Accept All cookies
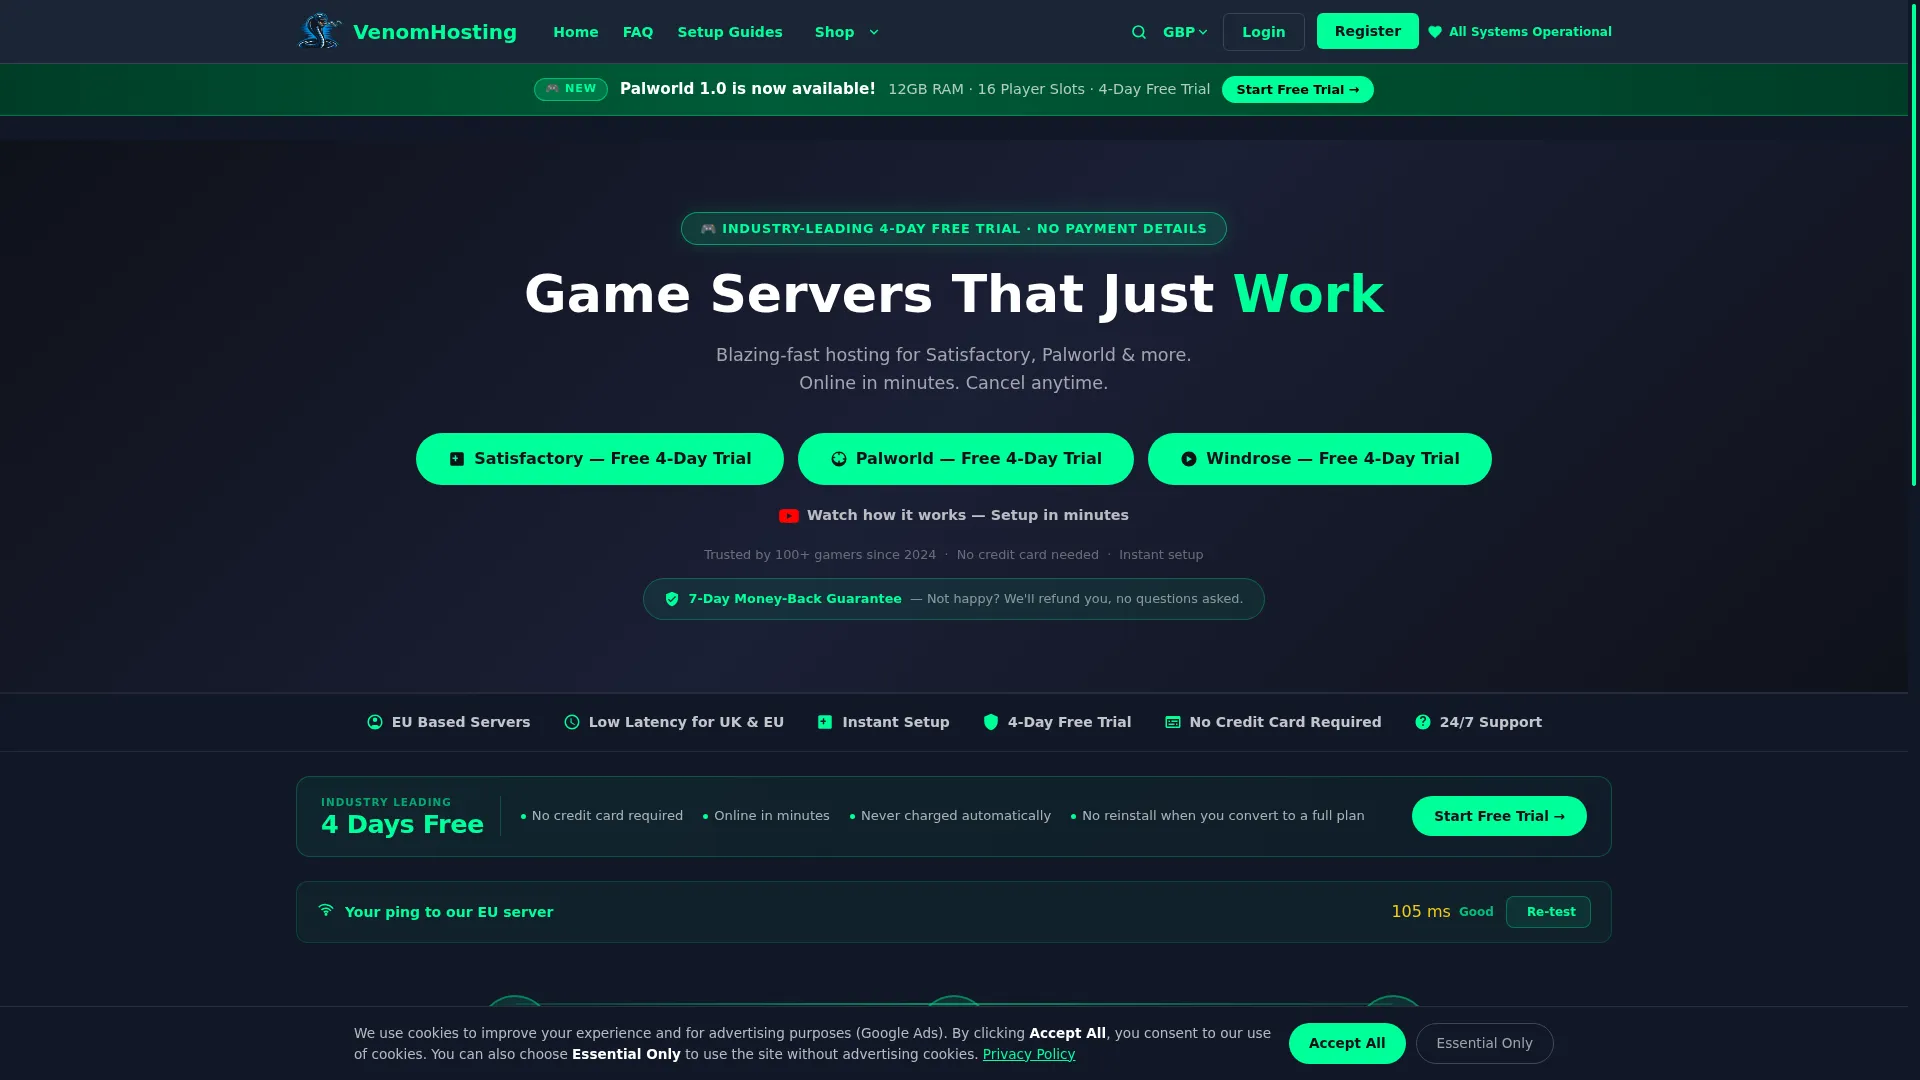Screen dimensions: 1920x1080 click(x=1347, y=1043)
